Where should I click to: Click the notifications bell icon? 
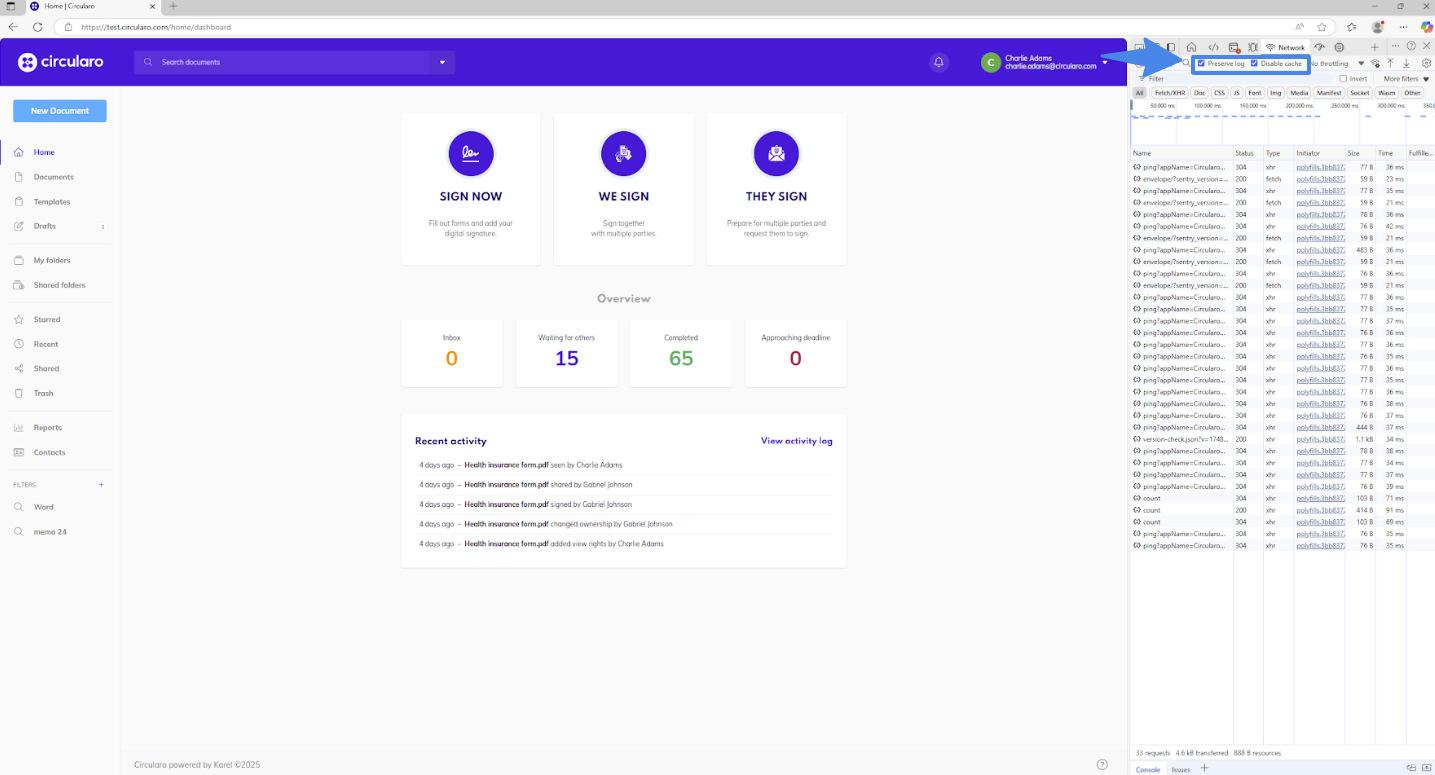938,62
